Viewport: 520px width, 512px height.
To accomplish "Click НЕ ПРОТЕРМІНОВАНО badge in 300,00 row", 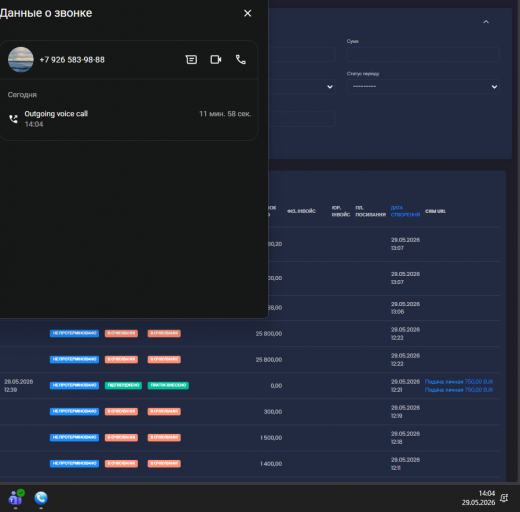I will (x=74, y=411).
